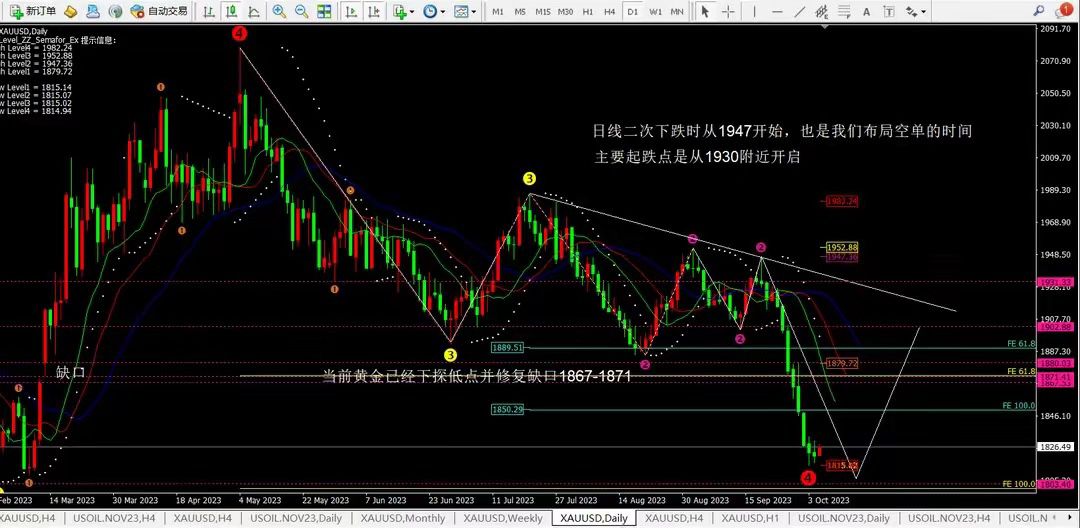
Task: Select the annotation about 修复缺口1867-1871
Action: pos(477,377)
